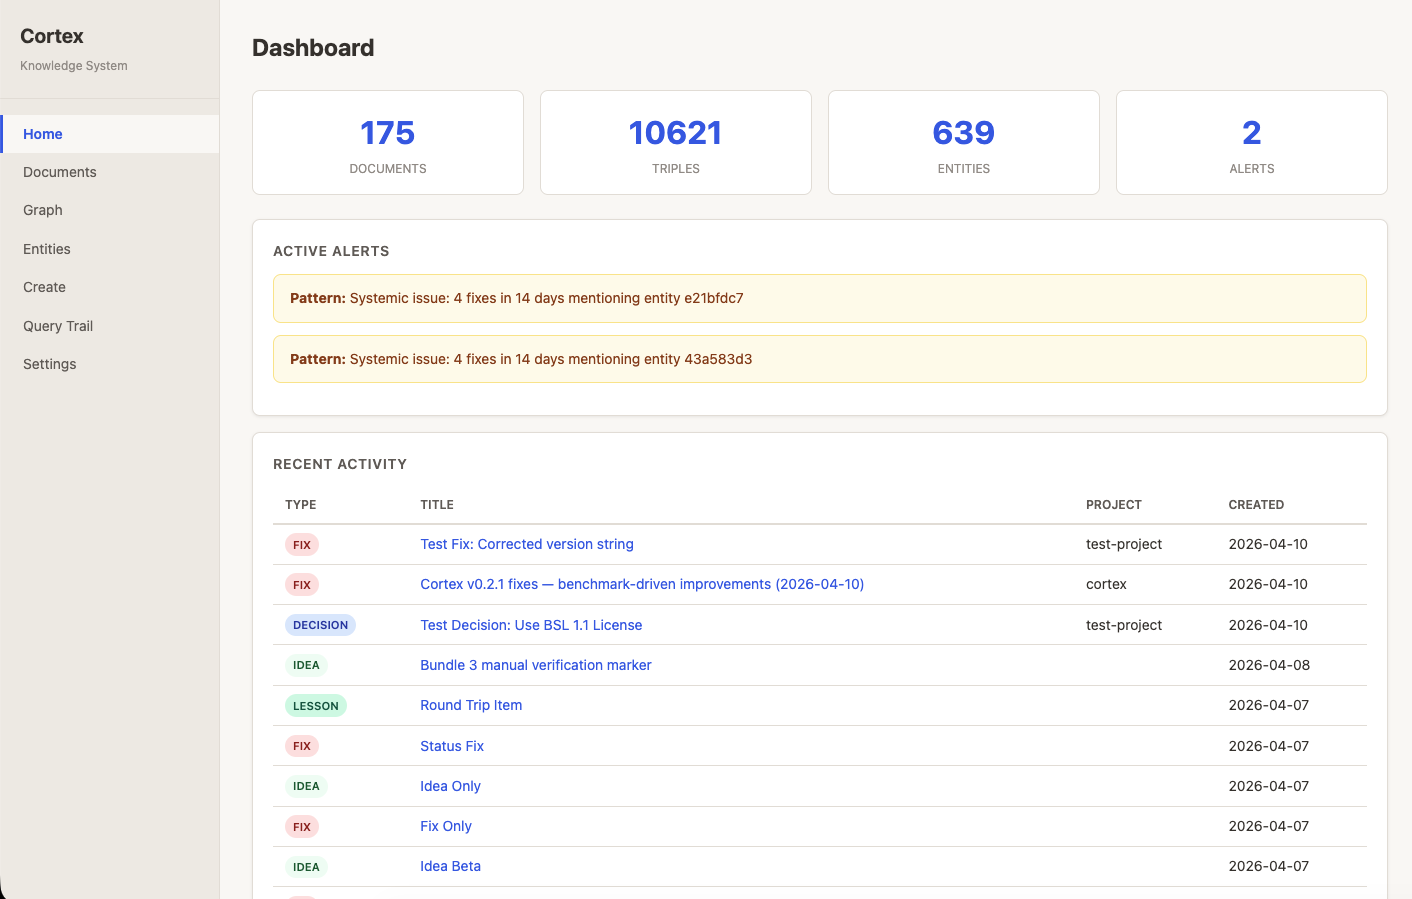Image resolution: width=1412 pixels, height=899 pixels.
Task: Return to Home in the sidebar
Action: coord(43,133)
